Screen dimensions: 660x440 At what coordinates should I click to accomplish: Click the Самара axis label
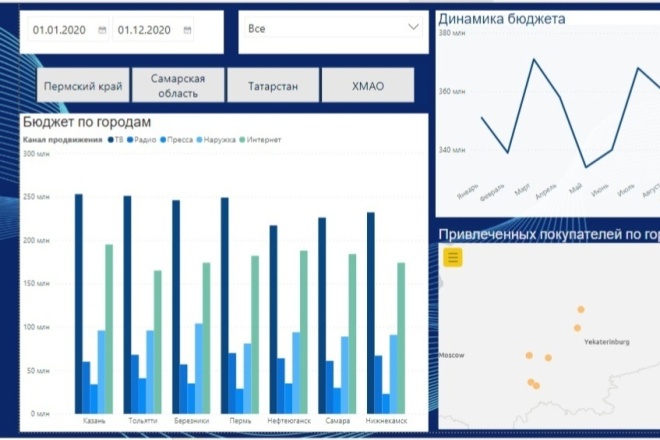coord(338,421)
